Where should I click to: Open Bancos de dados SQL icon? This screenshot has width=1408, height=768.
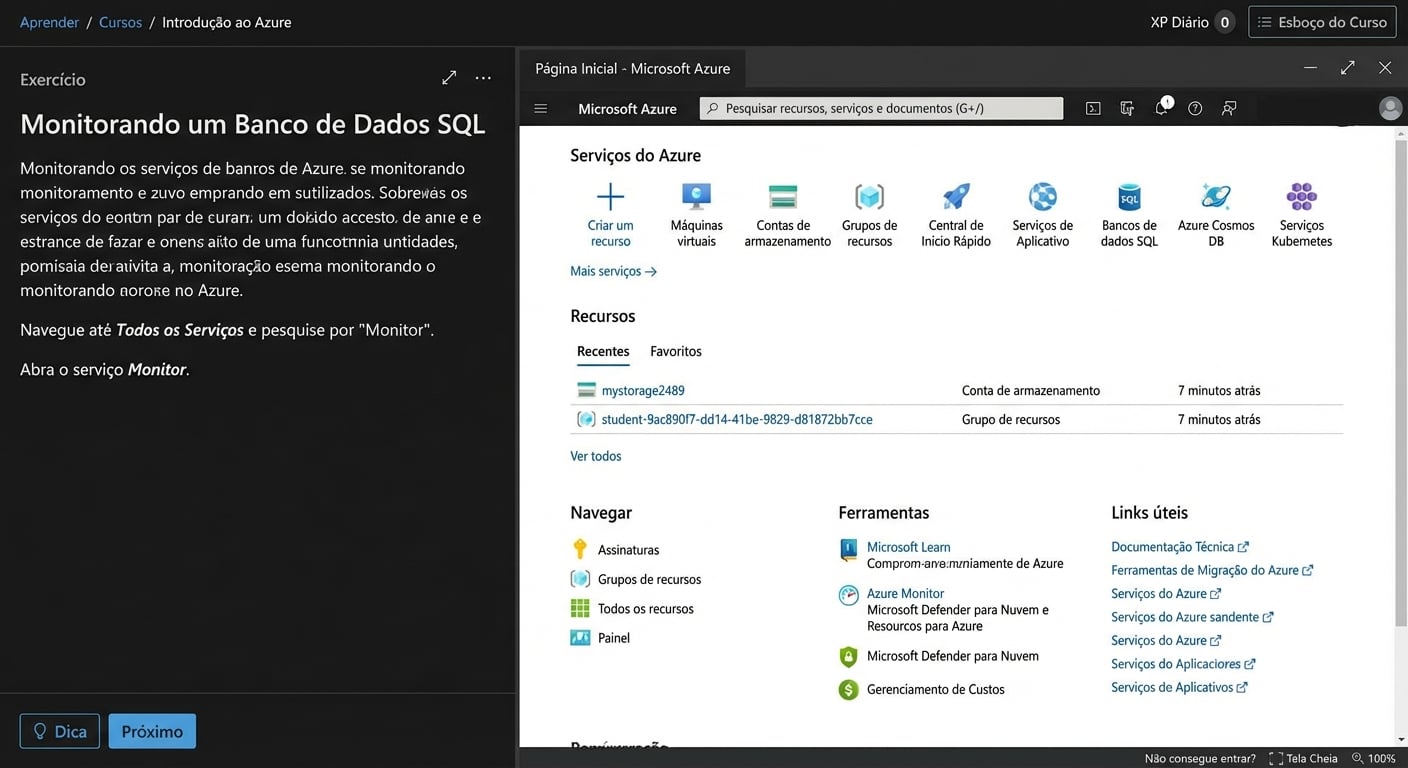tap(1129, 196)
